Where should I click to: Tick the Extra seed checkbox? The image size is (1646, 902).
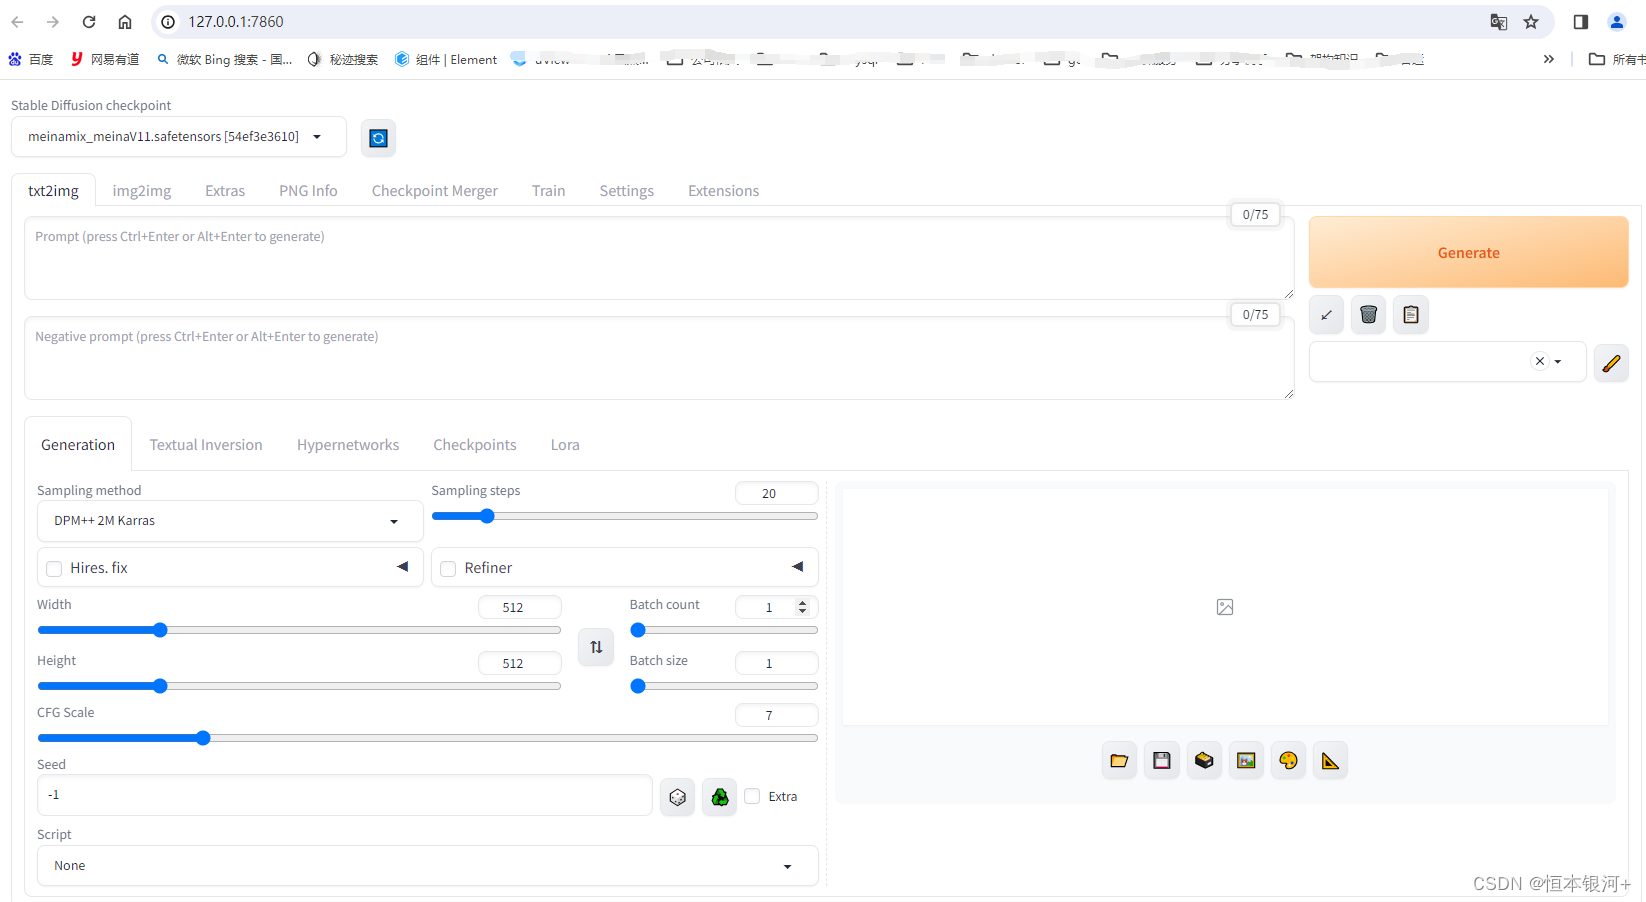coord(753,797)
